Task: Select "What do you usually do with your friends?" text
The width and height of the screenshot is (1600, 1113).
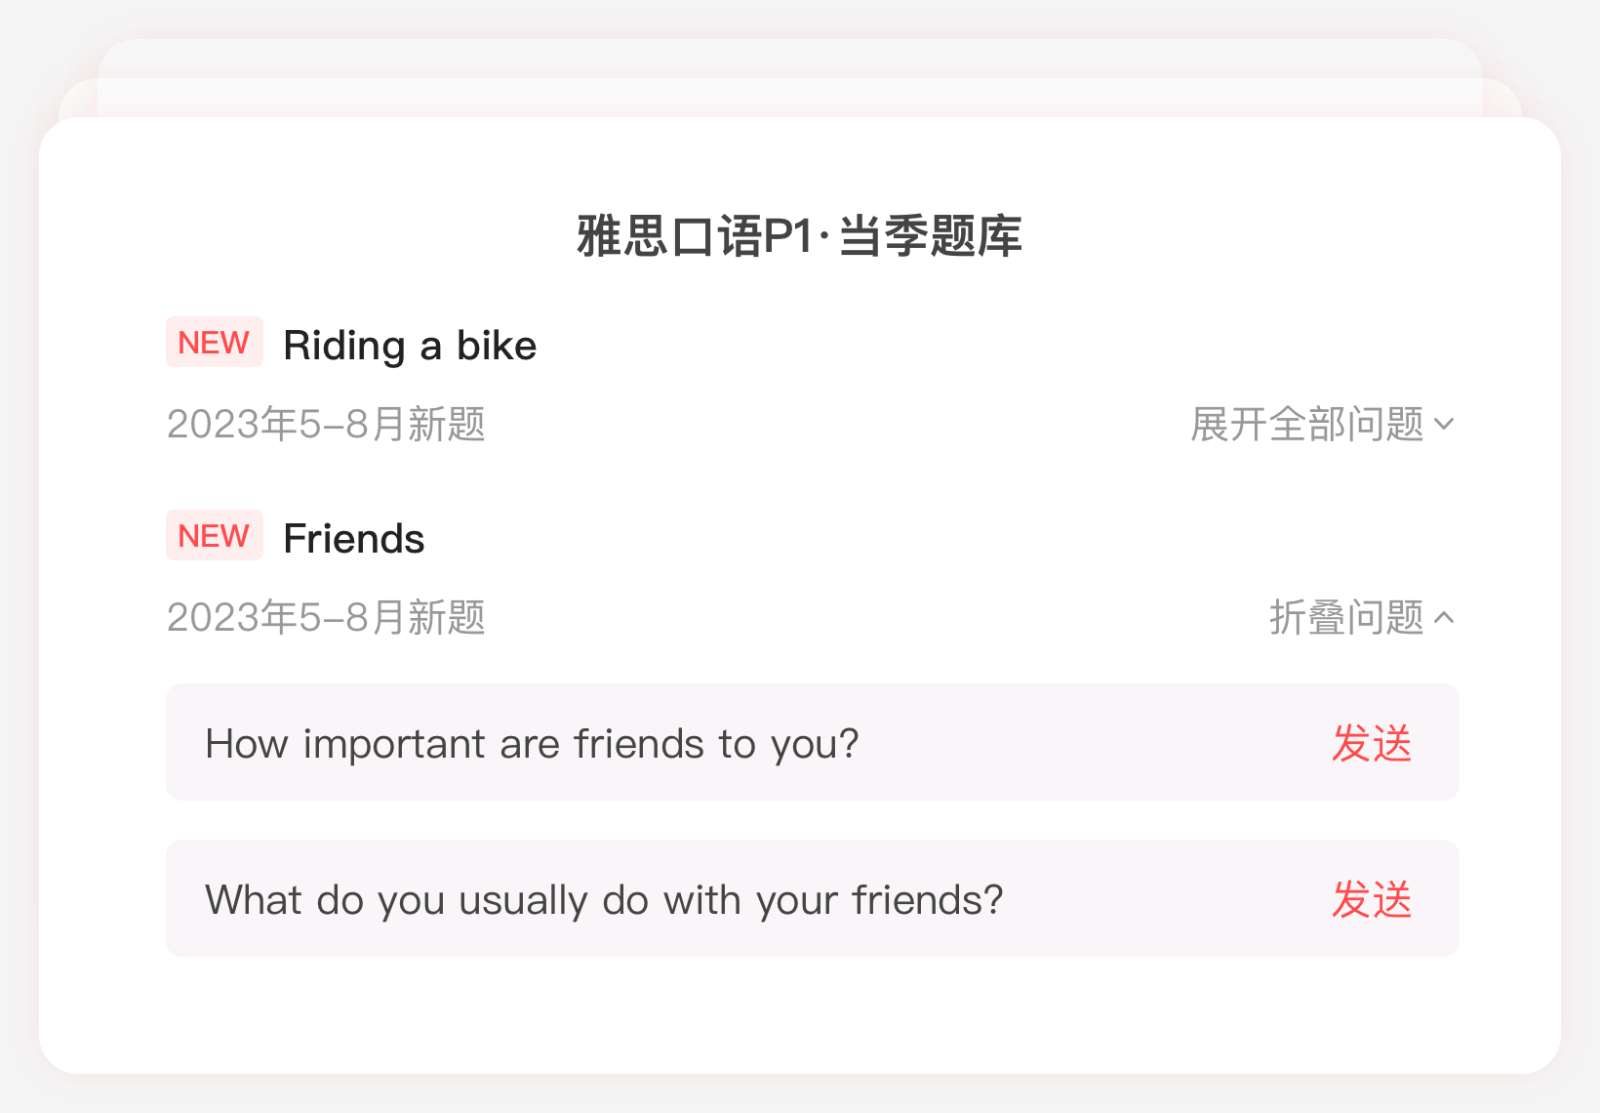Action: [604, 900]
